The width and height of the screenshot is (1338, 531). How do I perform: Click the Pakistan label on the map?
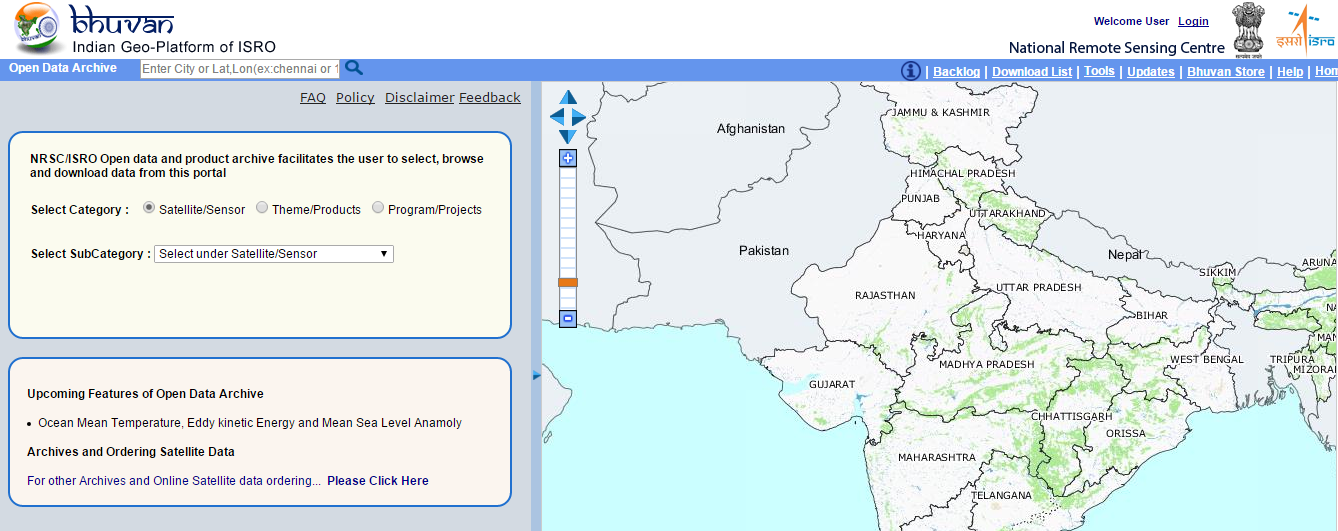(764, 251)
